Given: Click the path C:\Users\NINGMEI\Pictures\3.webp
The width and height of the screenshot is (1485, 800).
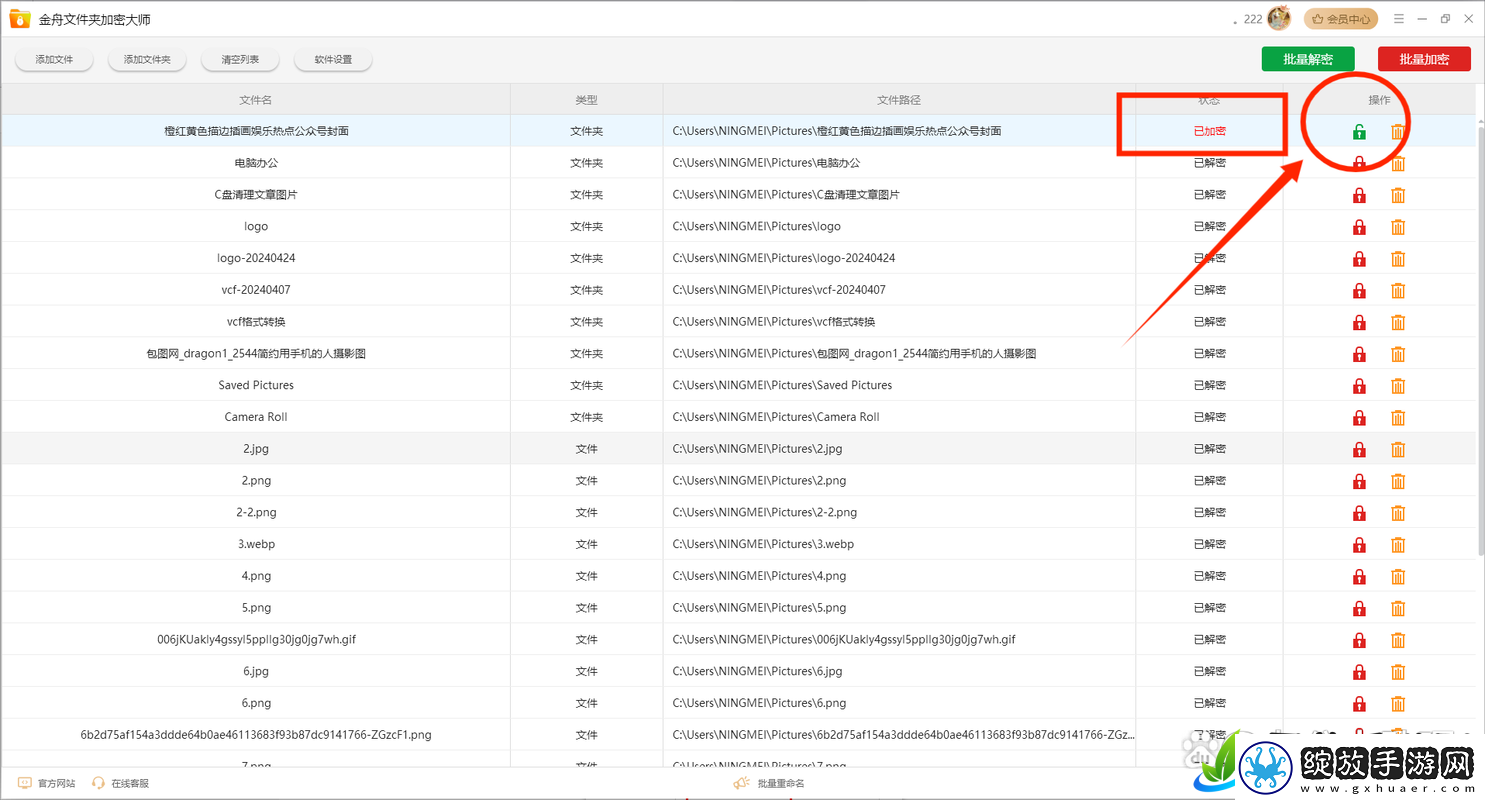Looking at the screenshot, I should (763, 545).
